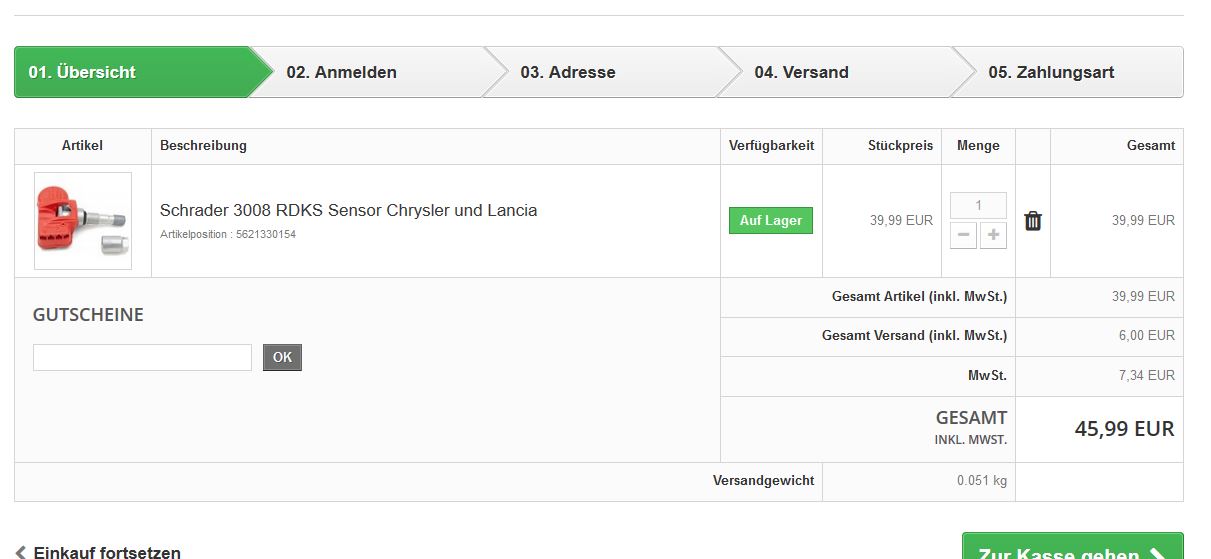The height and width of the screenshot is (559, 1211).
Task: Click the back chevron beside Einkauf fortsetzen
Action: tap(21, 552)
